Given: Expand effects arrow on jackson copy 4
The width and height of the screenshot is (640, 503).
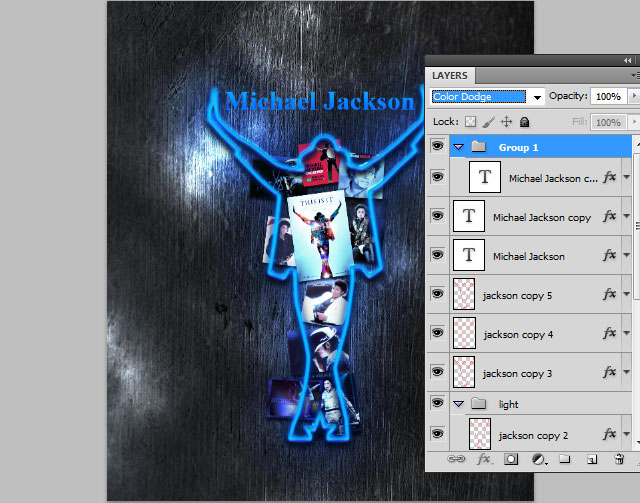Looking at the screenshot, I should (627, 333).
